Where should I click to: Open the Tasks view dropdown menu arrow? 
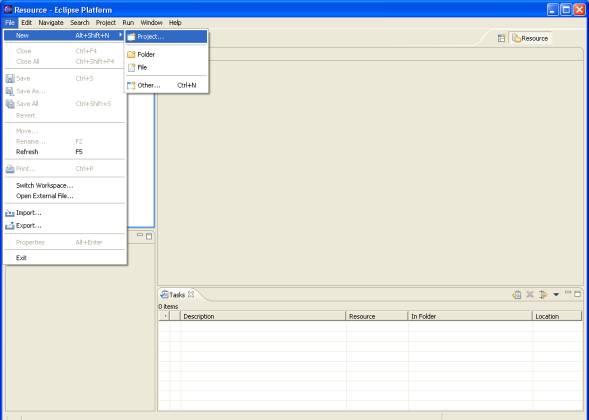pos(556,295)
